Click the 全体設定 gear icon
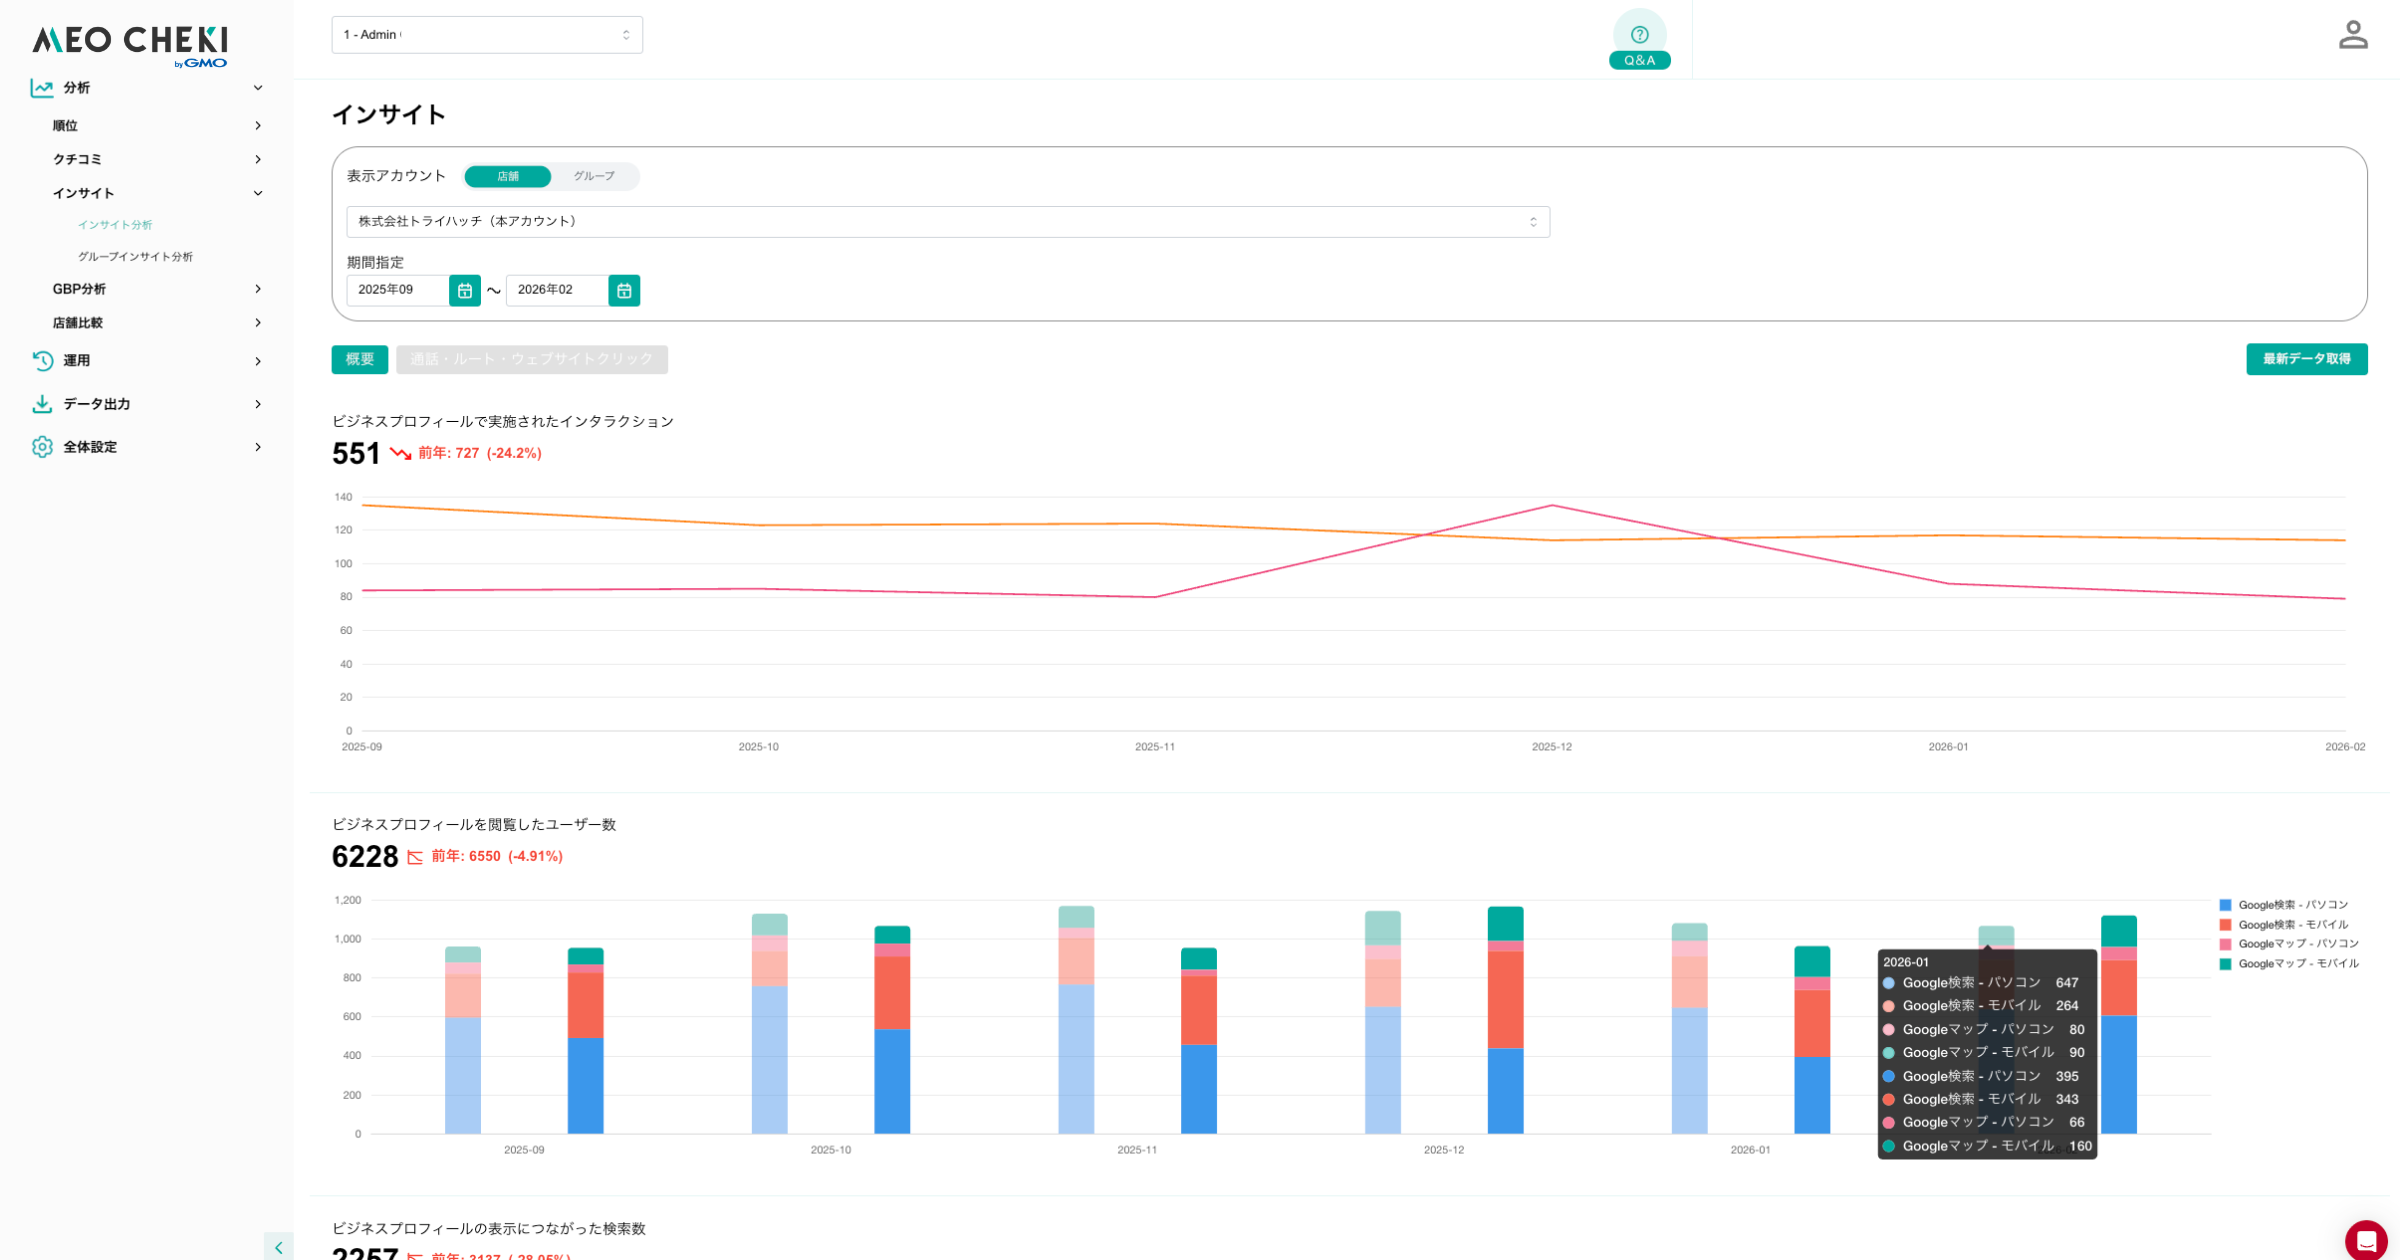Viewport: 2400px width, 1260px height. click(42, 447)
